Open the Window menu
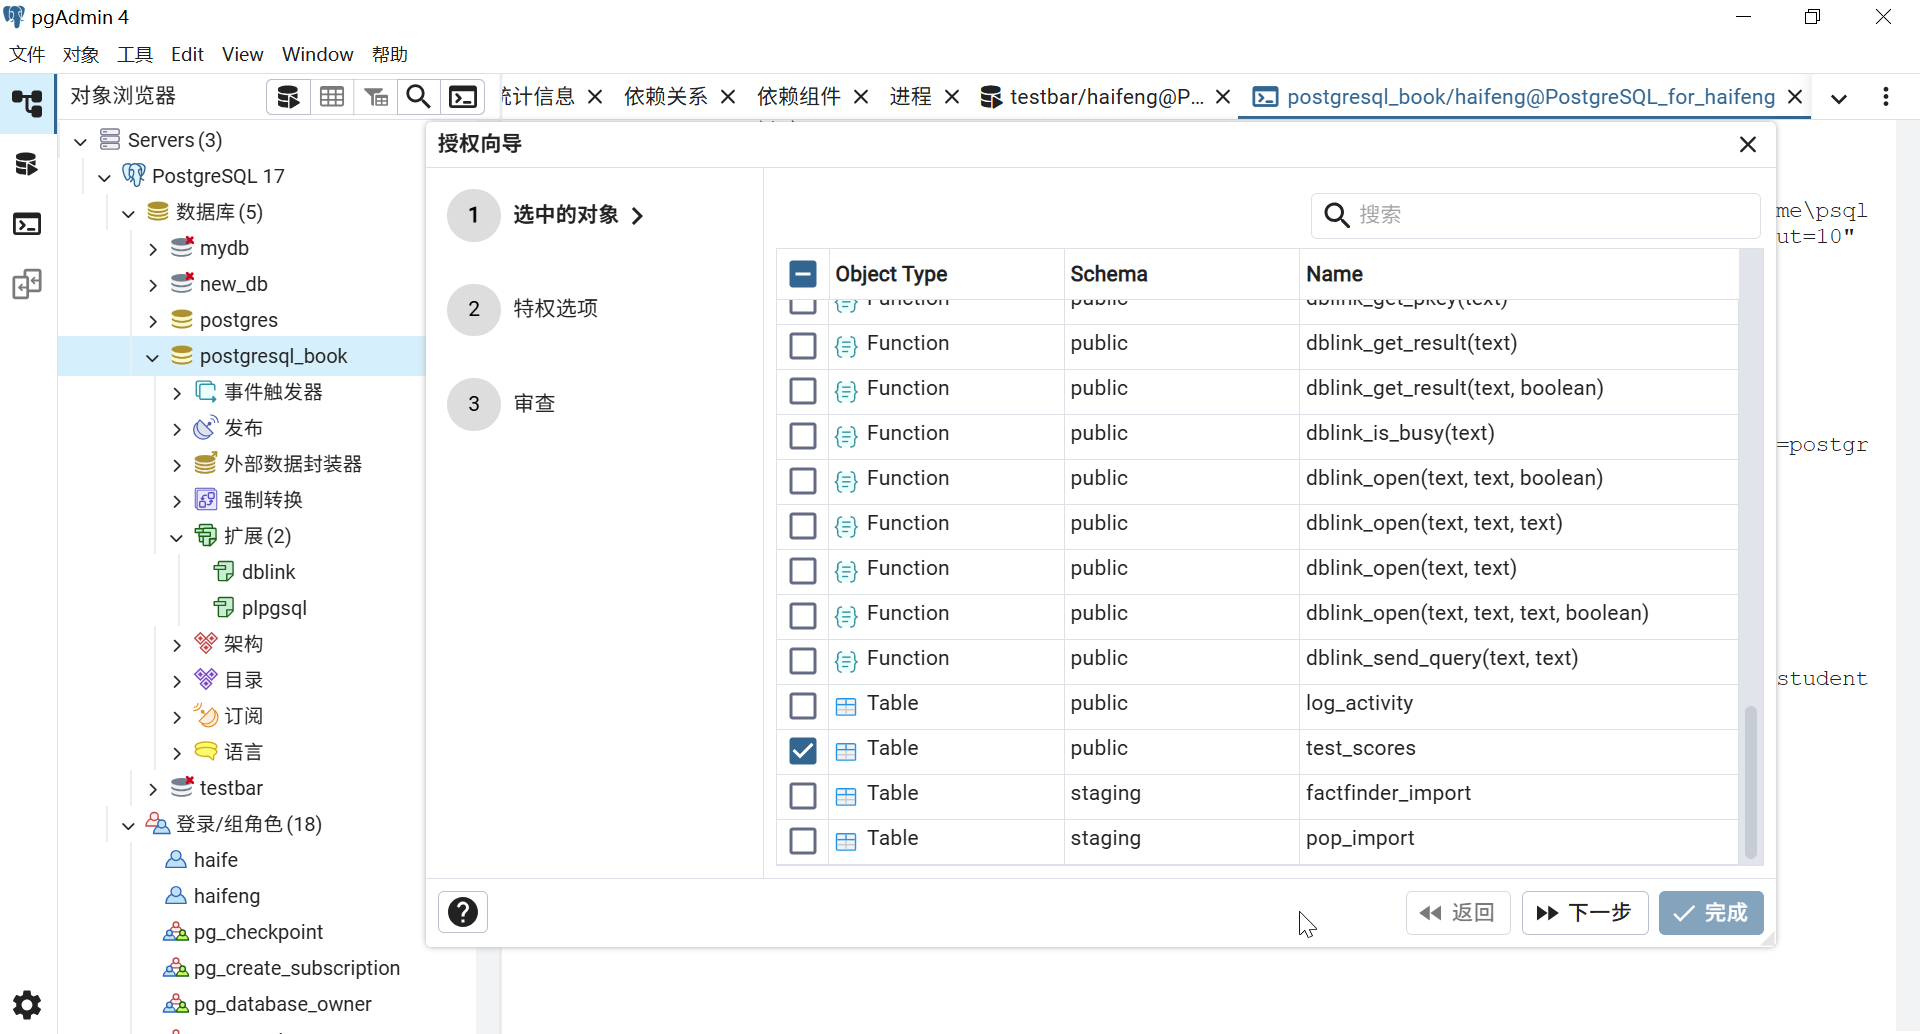Screen dimensions: 1920x1034 click(x=317, y=54)
